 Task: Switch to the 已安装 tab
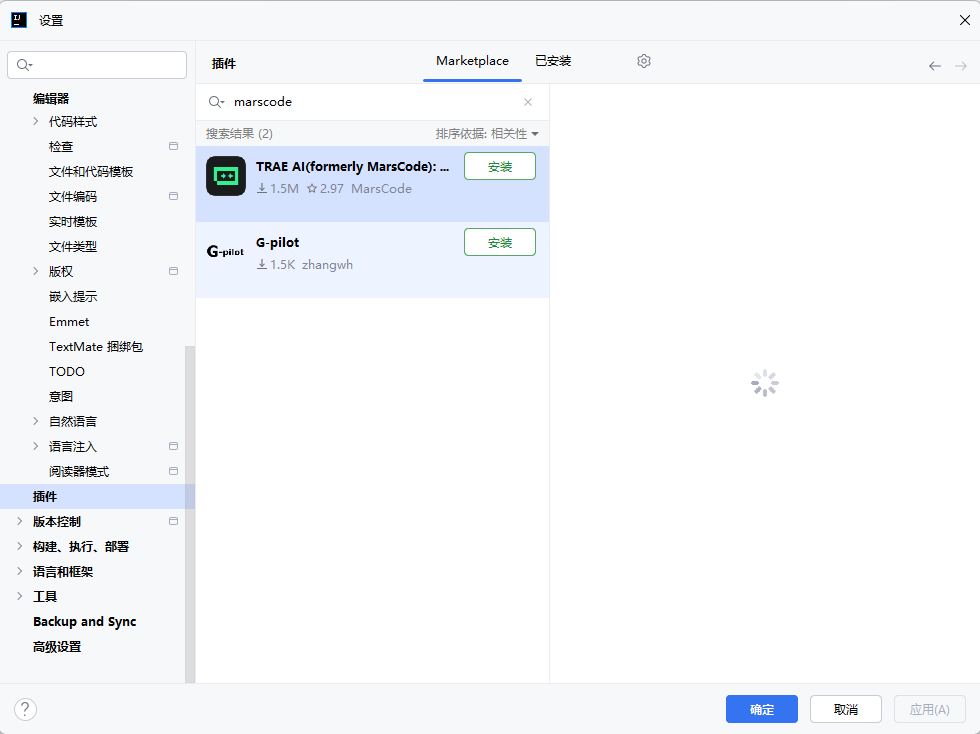[x=553, y=61]
